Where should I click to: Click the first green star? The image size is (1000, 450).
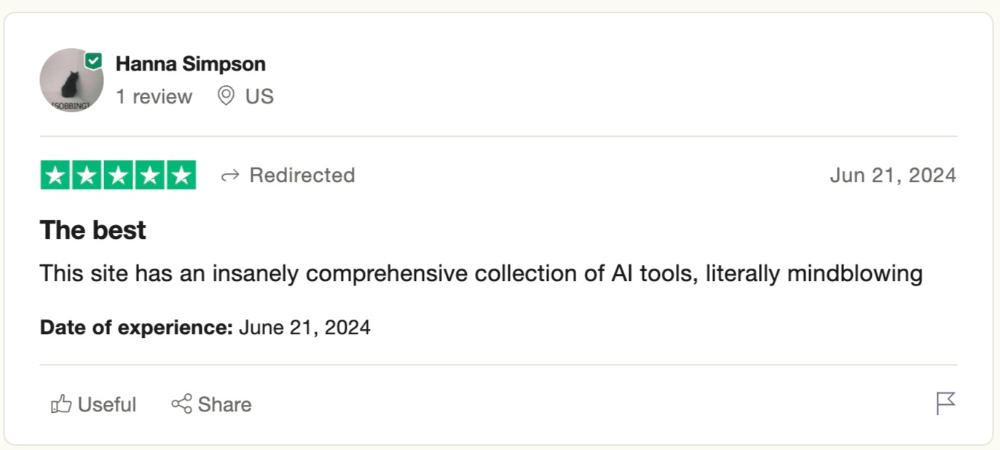point(55,176)
